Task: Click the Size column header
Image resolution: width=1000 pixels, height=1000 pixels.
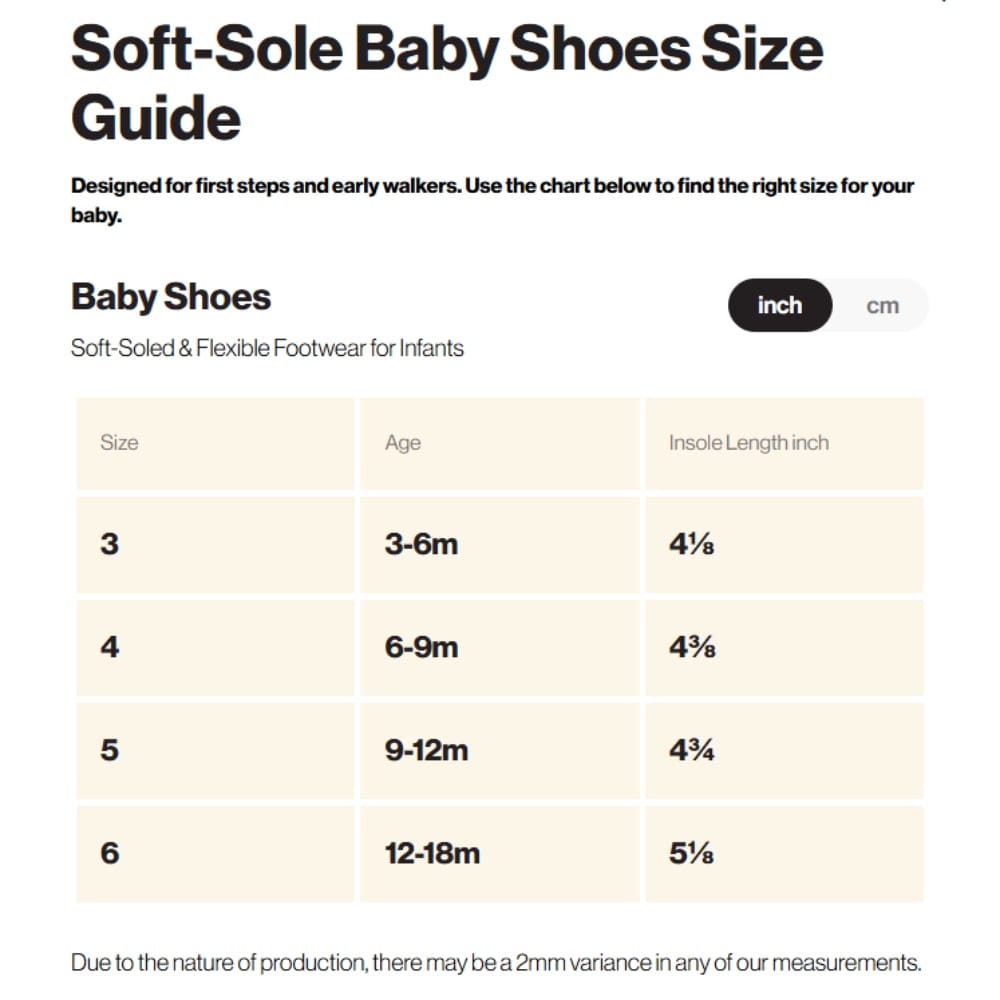Action: (215, 443)
